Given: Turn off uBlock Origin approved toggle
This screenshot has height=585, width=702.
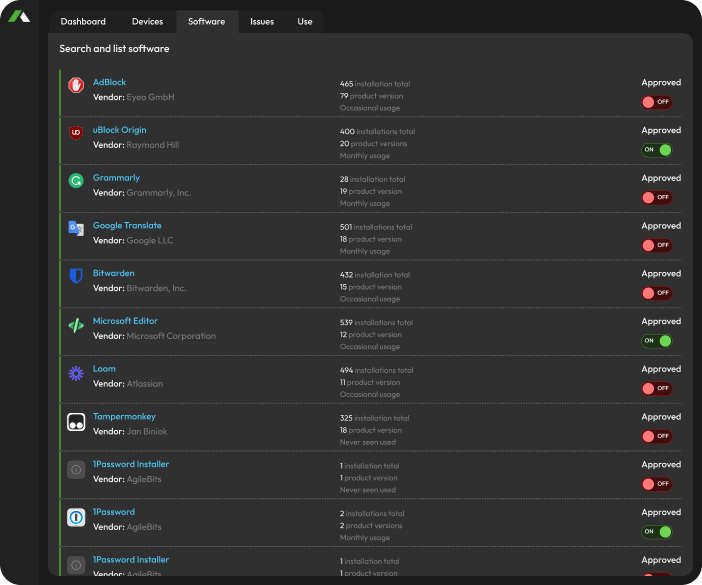Looking at the screenshot, I should point(657,150).
